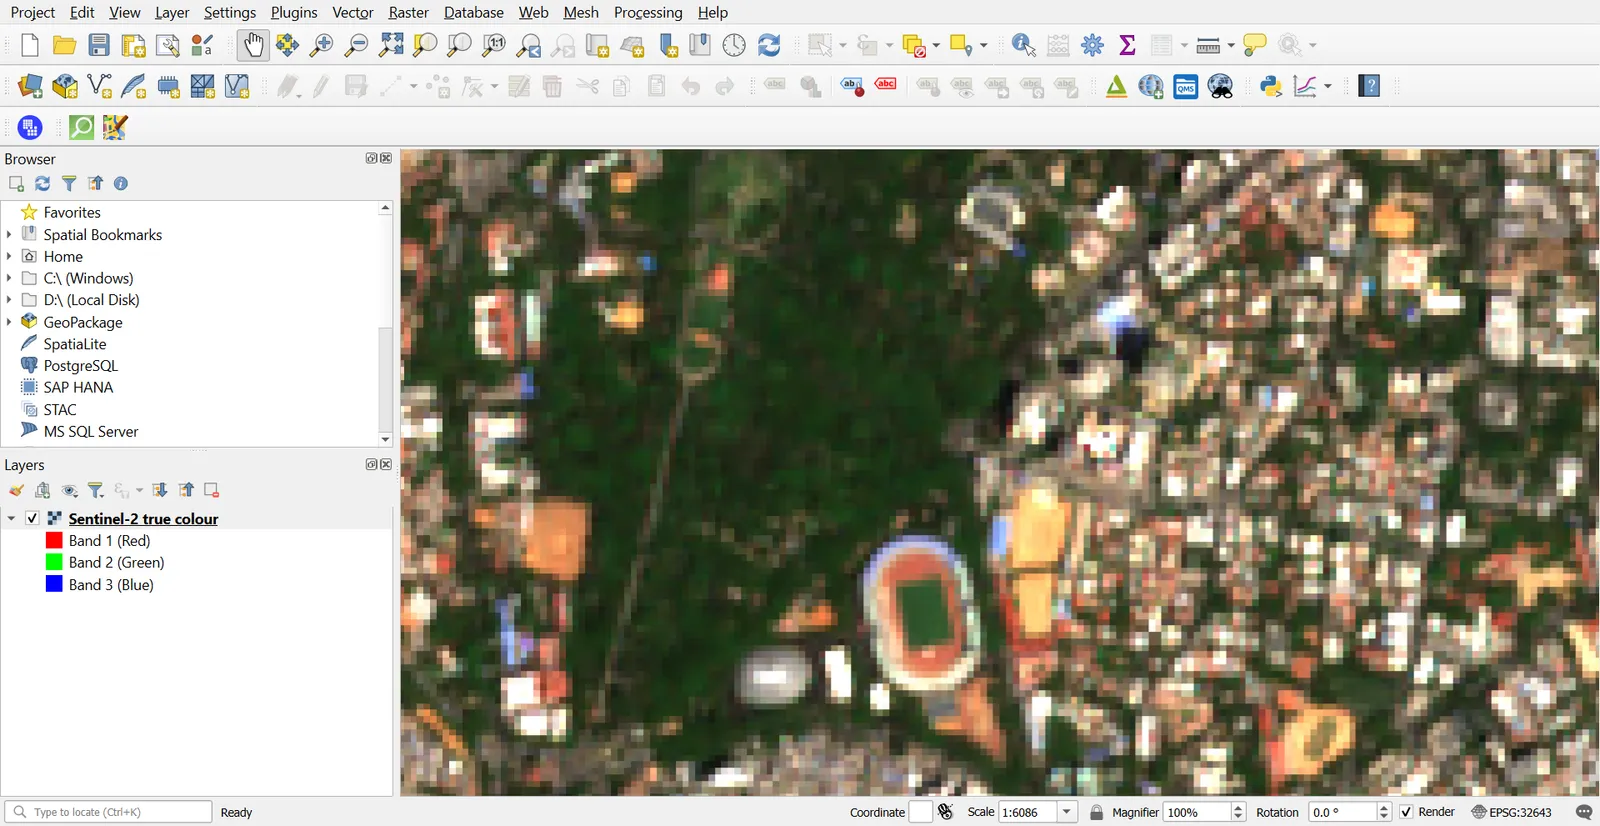Refresh the Browser panel
The image size is (1600, 826).
pos(43,184)
